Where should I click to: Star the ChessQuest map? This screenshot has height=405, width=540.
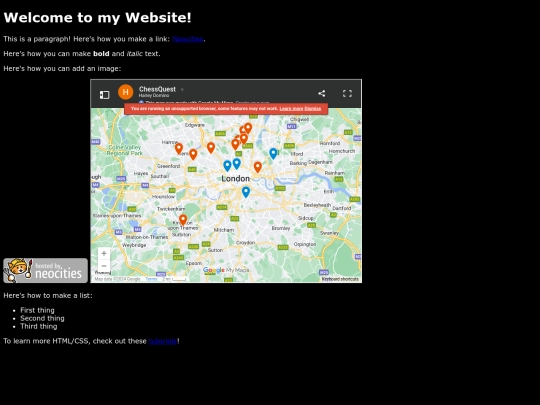182,90
